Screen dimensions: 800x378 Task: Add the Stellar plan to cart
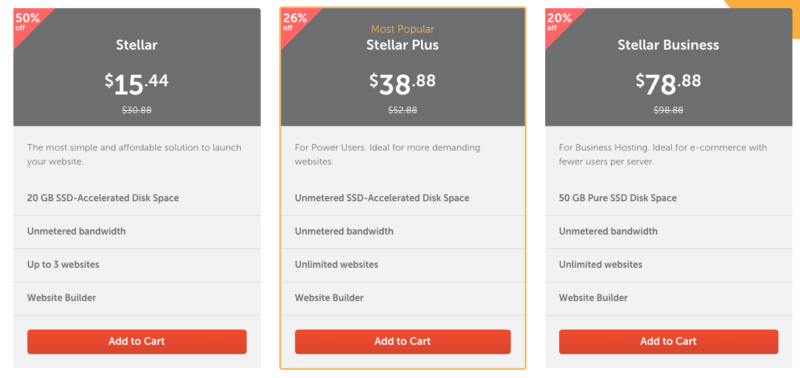tap(137, 341)
